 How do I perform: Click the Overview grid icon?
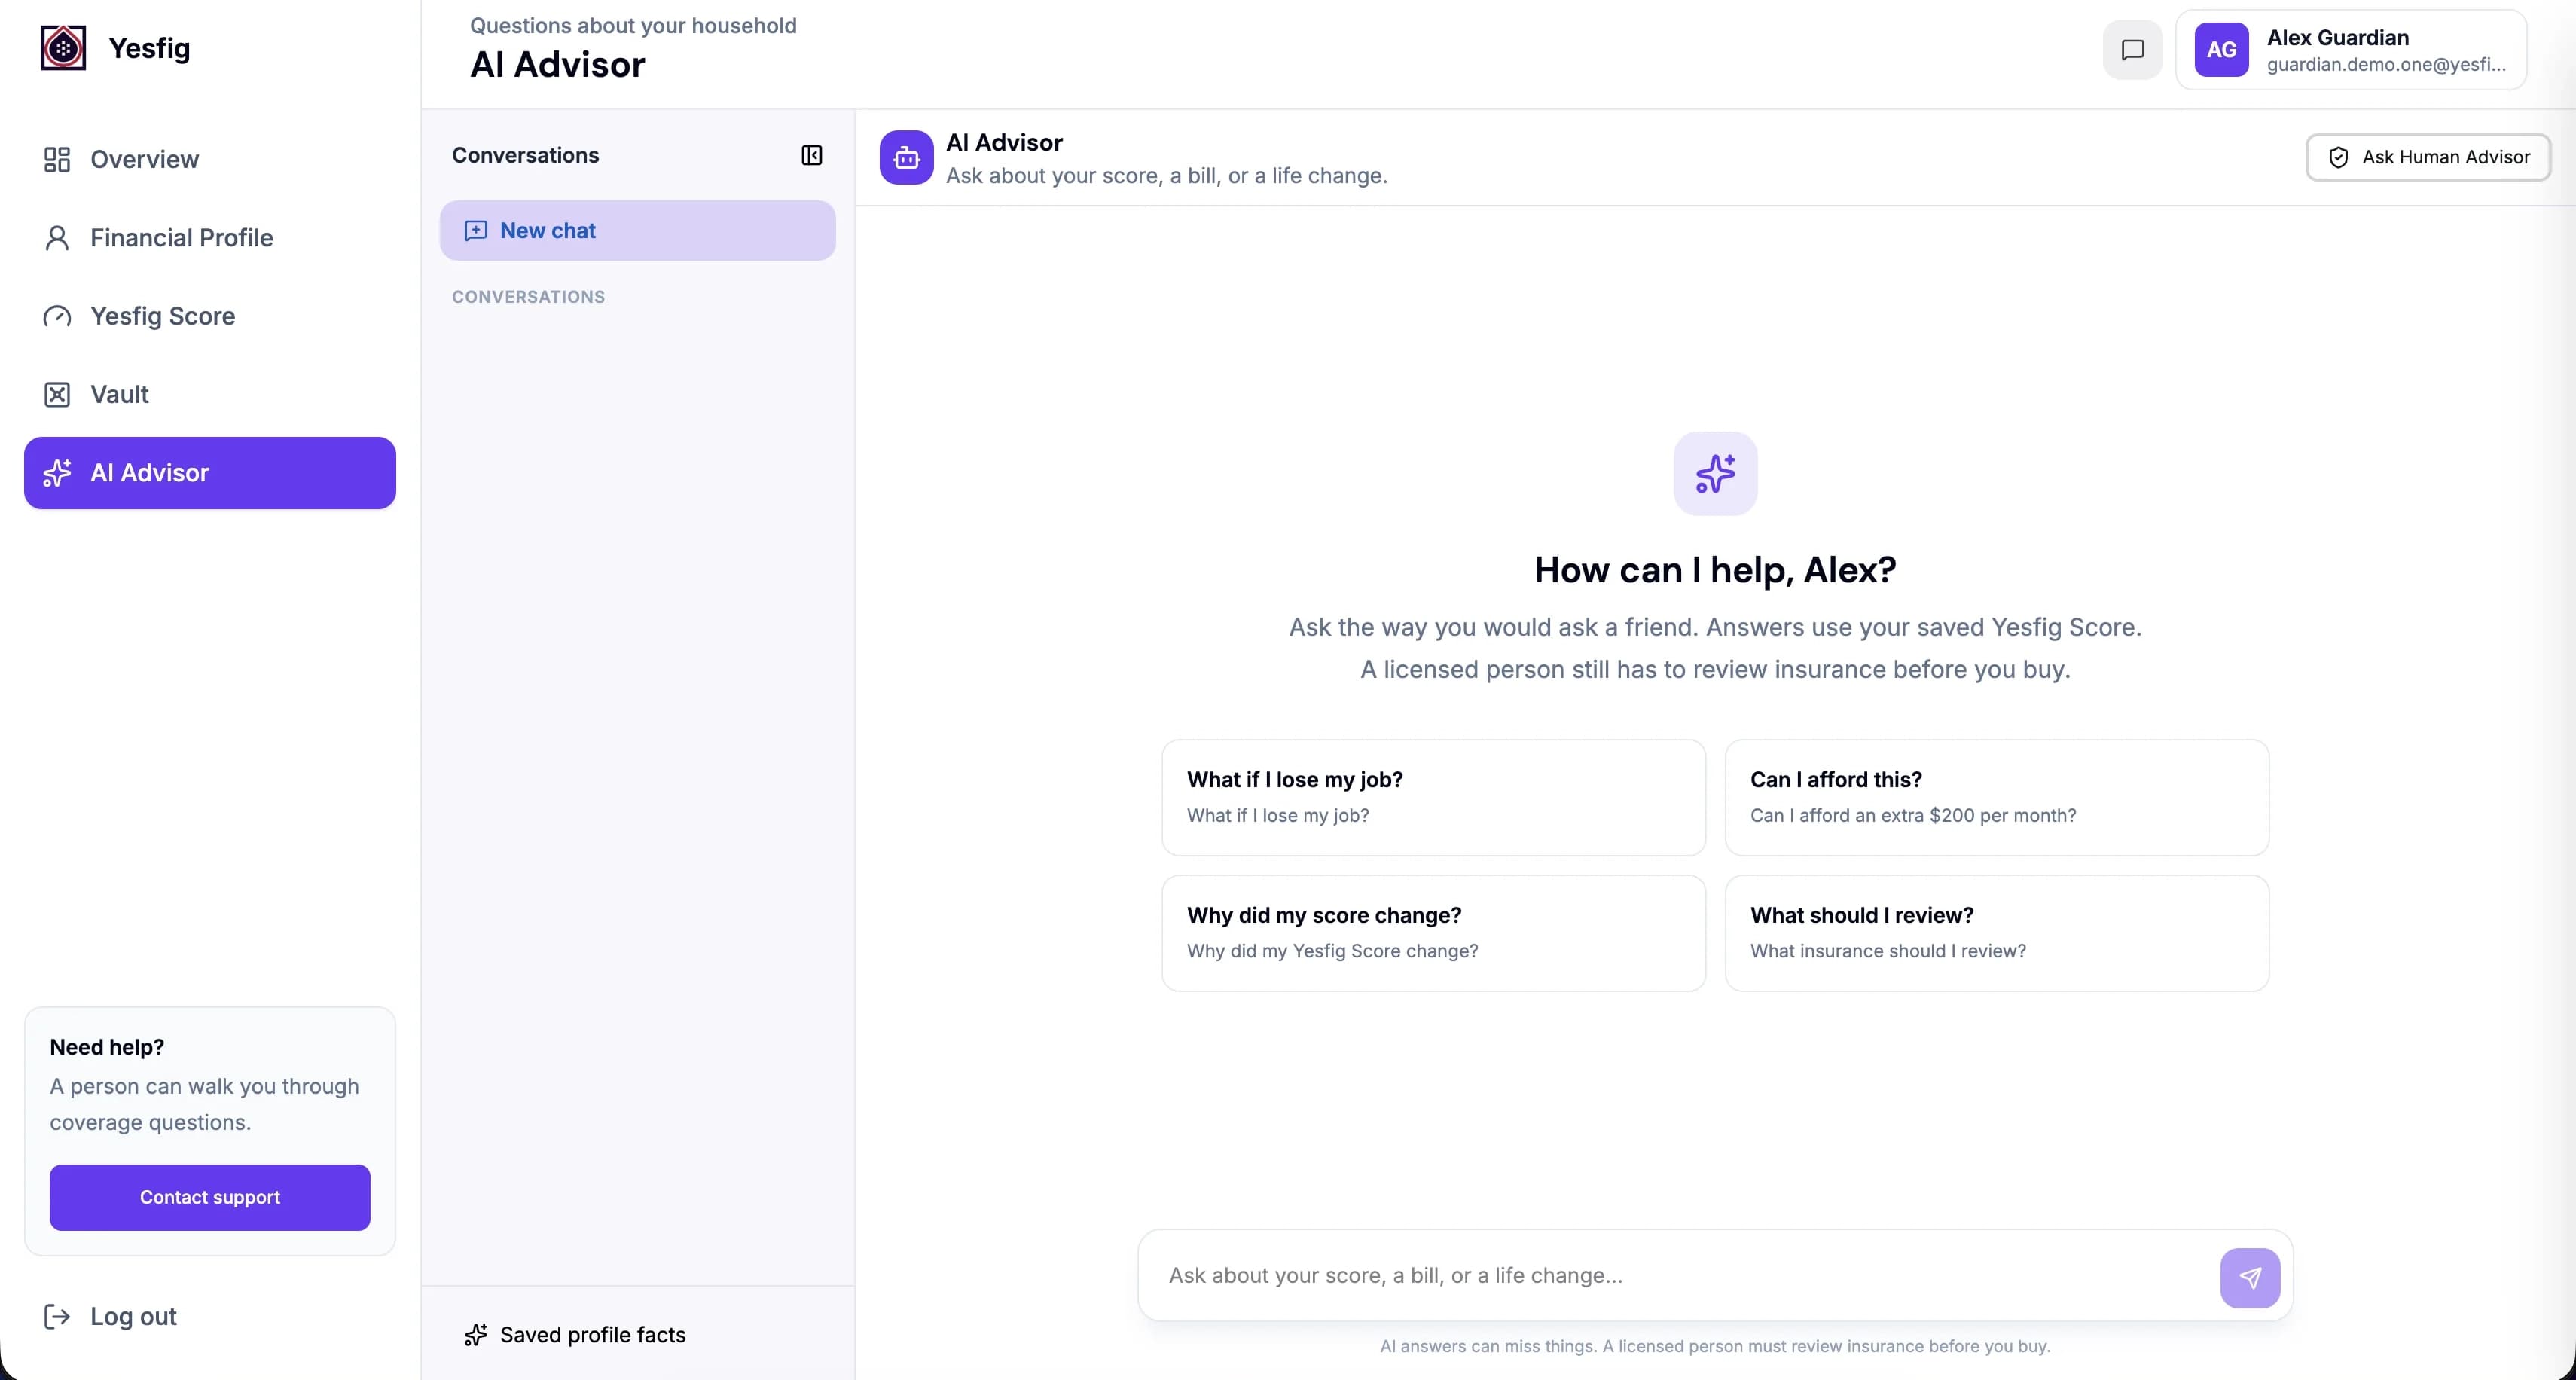(57, 159)
